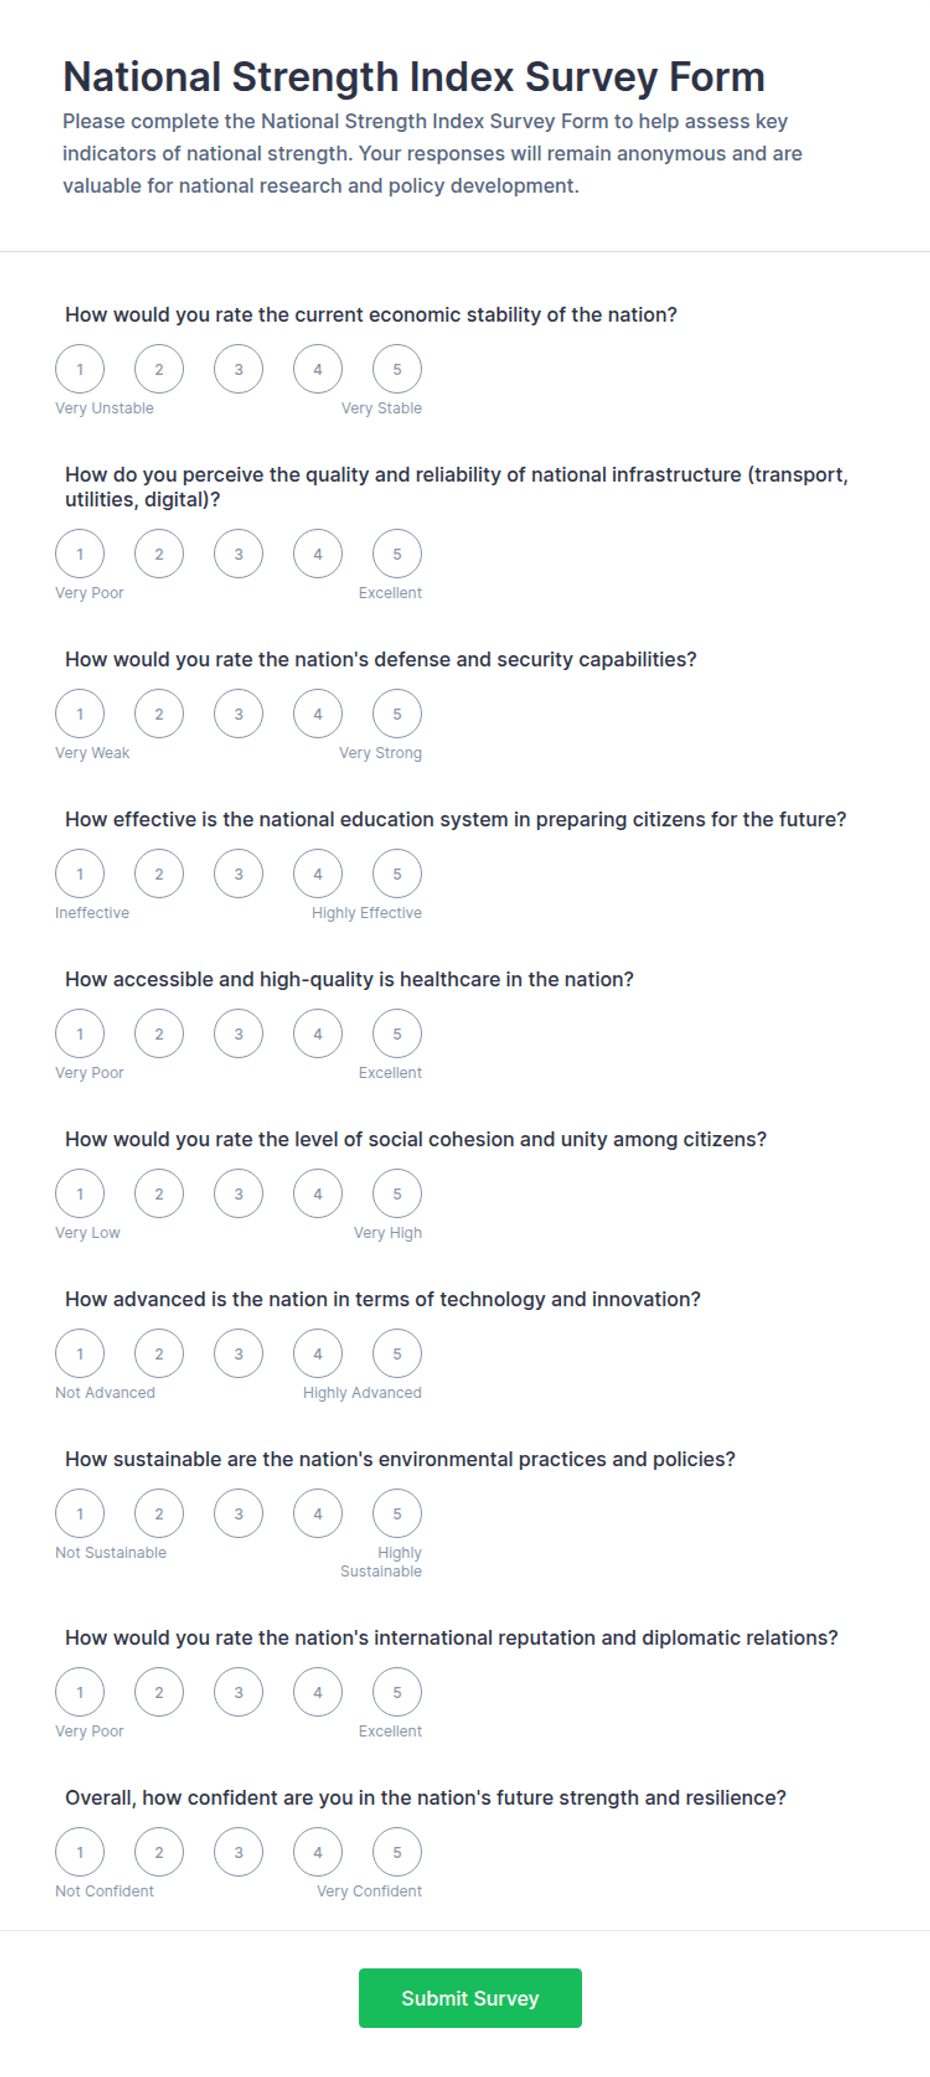The width and height of the screenshot is (930, 2077).
Task: Pick 5 for environmental practices question
Action: tap(397, 1514)
